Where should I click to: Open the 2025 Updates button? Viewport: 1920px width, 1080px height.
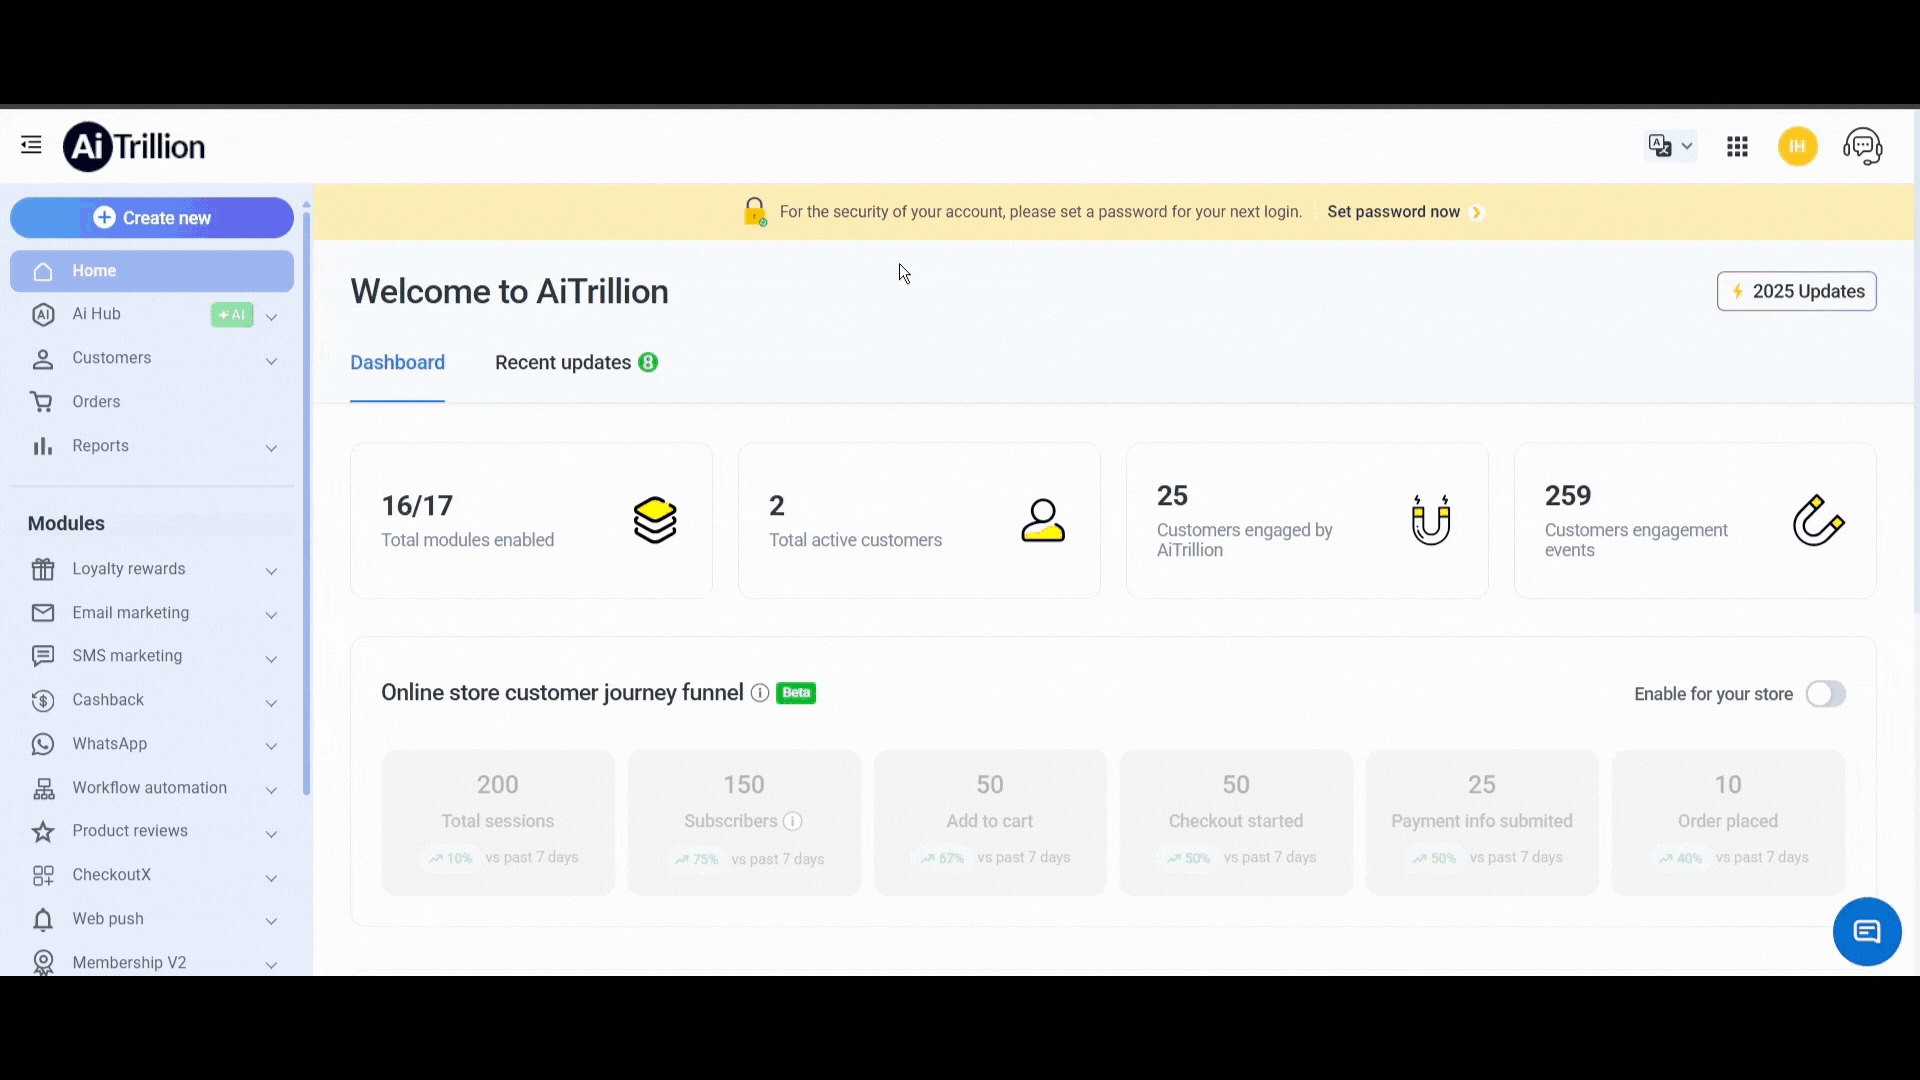pos(1796,291)
